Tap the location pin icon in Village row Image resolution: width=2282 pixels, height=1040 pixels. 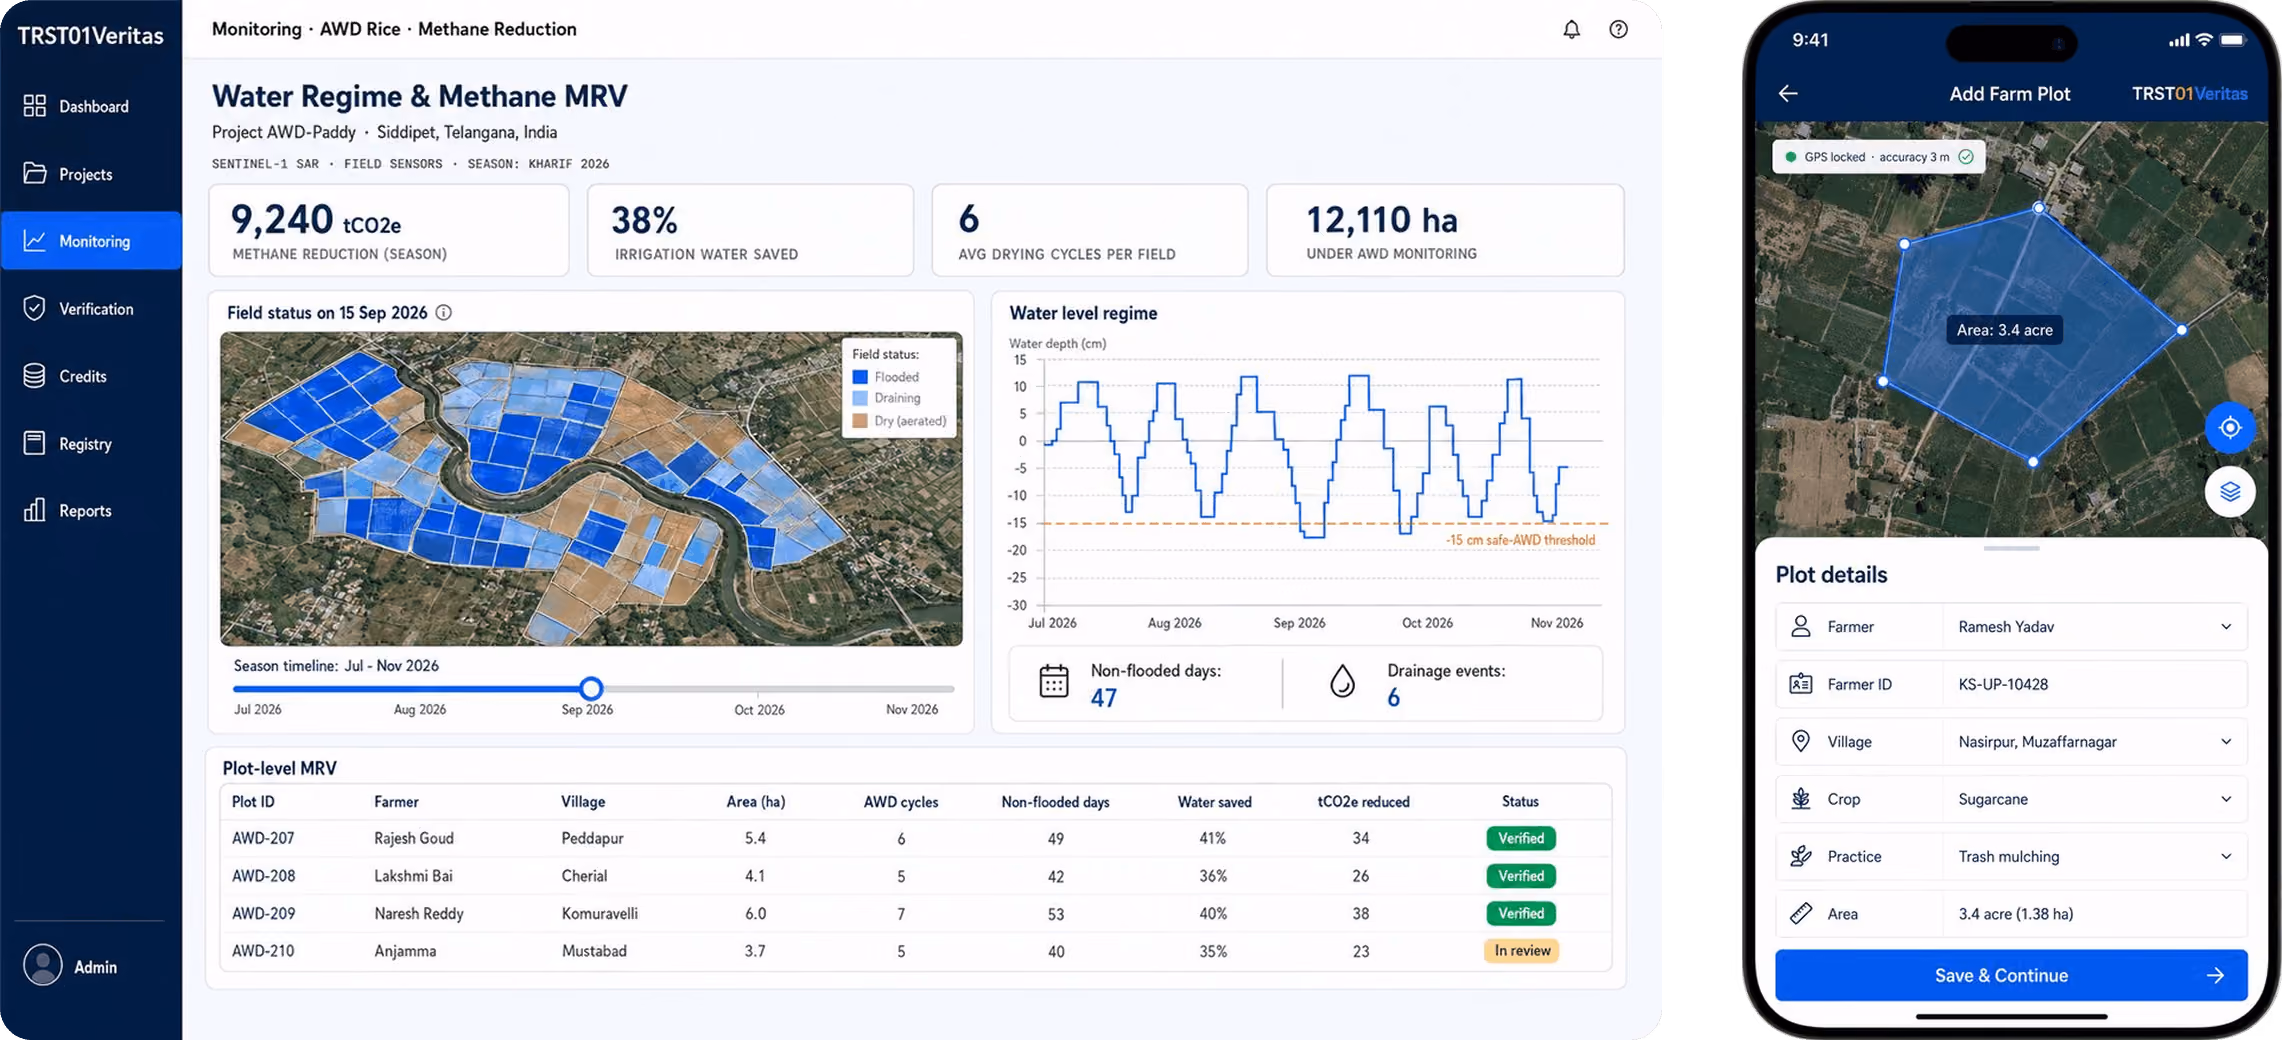[x=1800, y=741]
